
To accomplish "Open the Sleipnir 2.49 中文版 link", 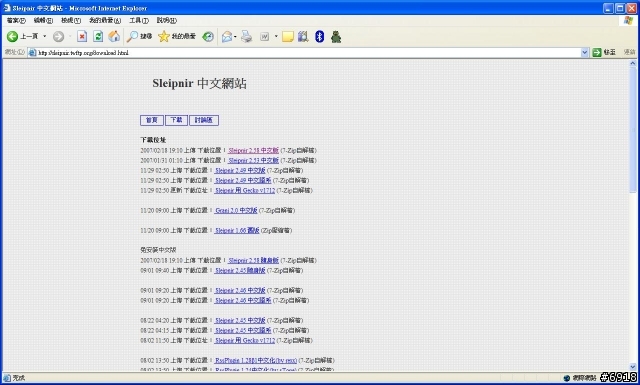I will [240, 170].
